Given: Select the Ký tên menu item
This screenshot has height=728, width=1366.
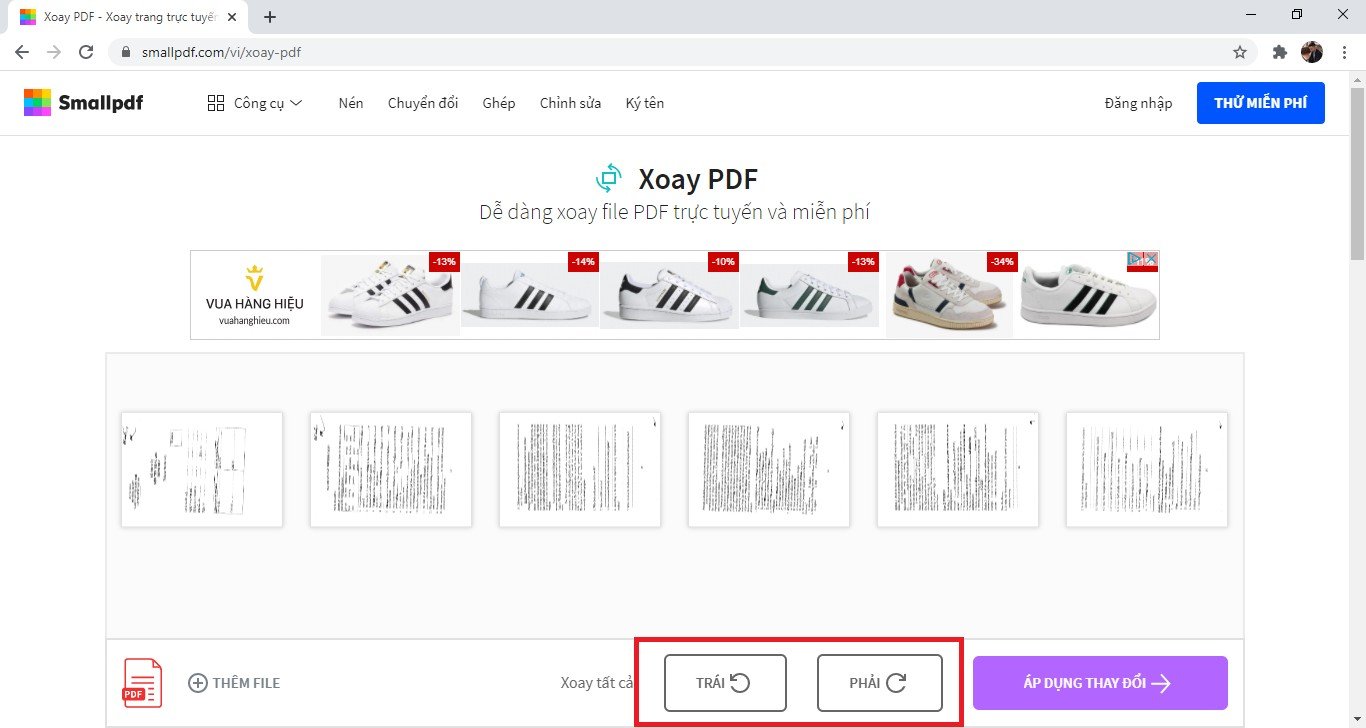Looking at the screenshot, I should coord(644,102).
